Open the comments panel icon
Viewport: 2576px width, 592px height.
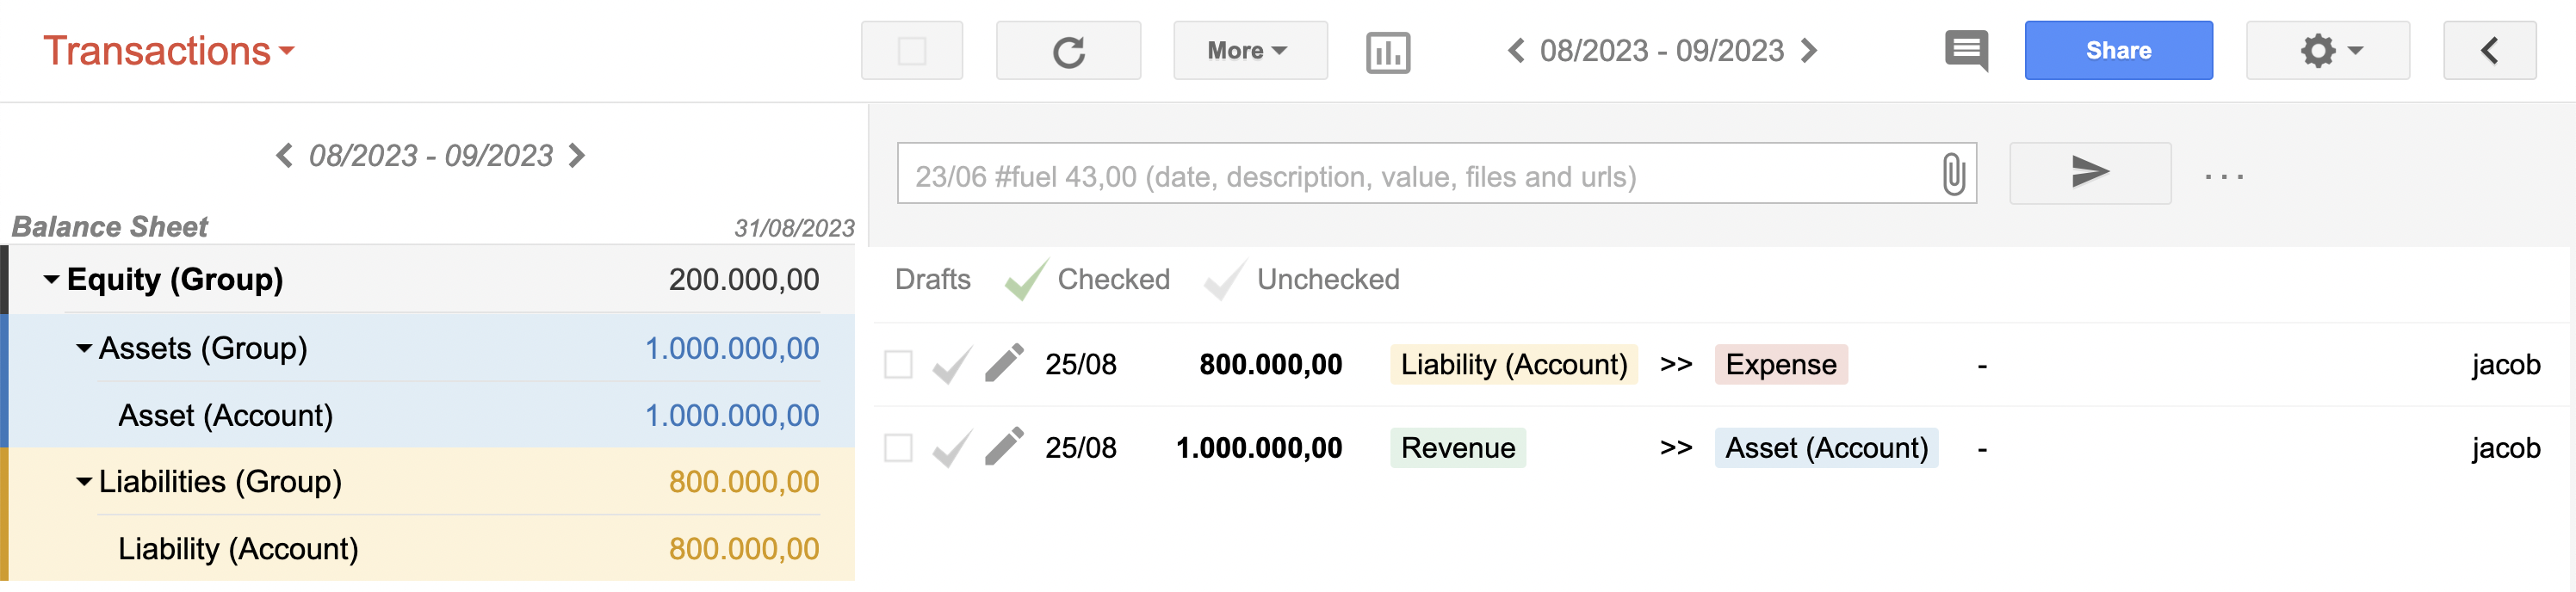(x=1965, y=50)
